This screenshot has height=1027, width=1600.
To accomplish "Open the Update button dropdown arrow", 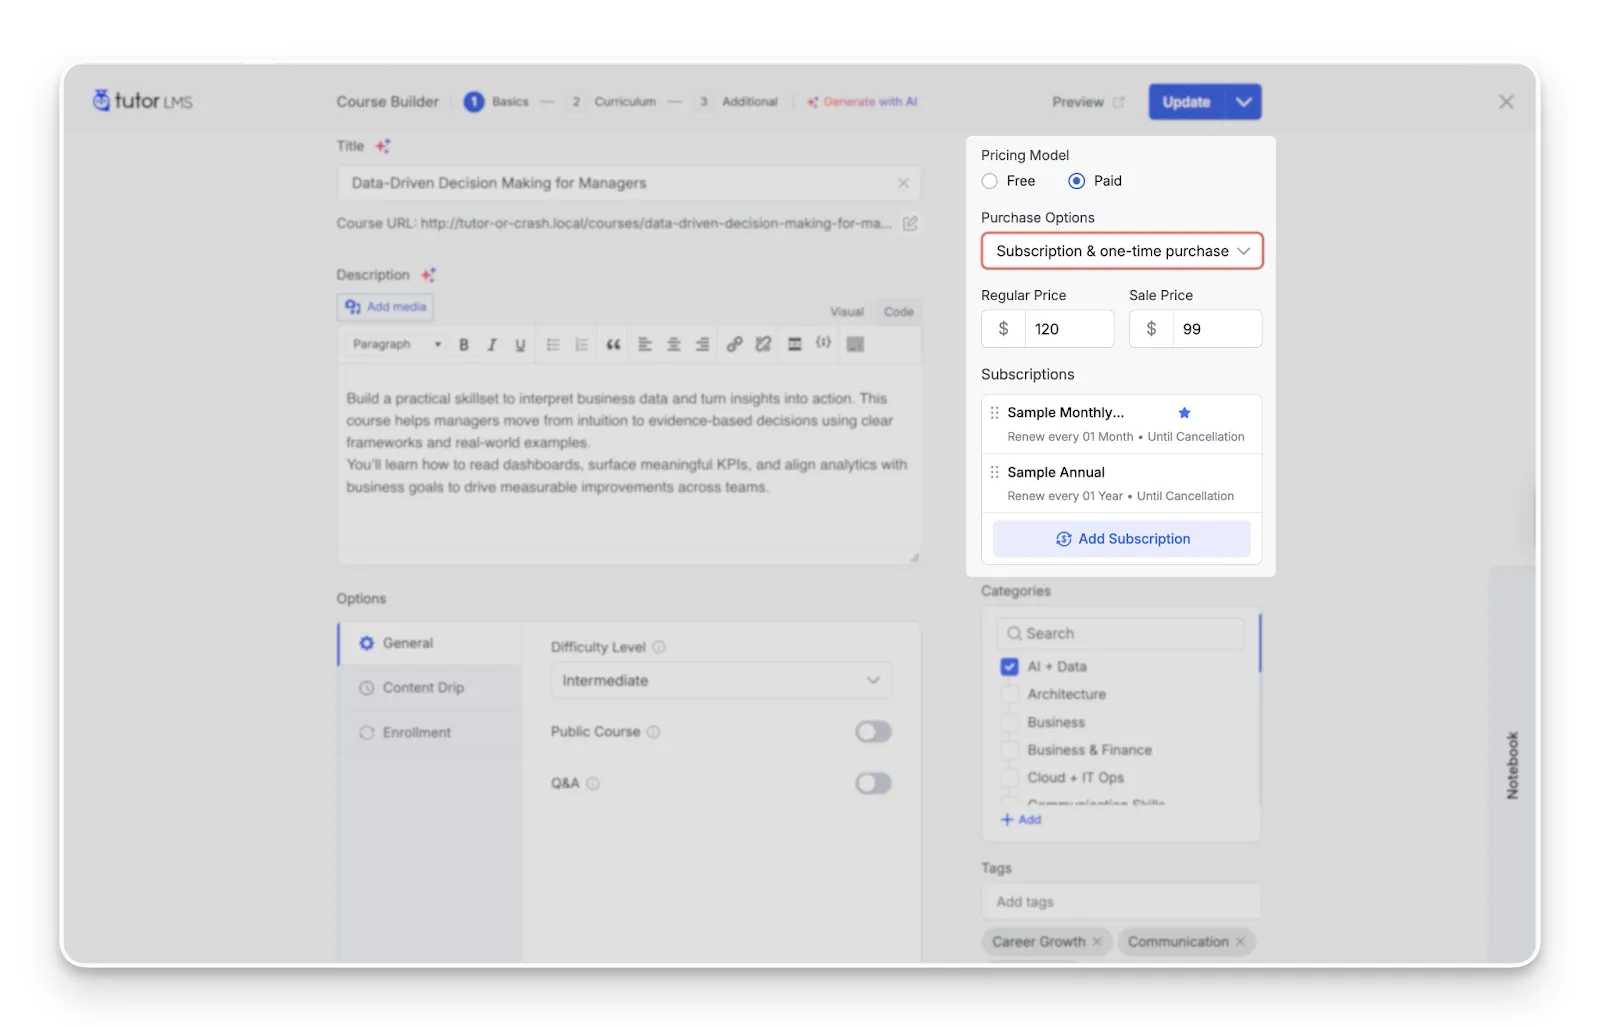I will pyautogui.click(x=1243, y=102).
